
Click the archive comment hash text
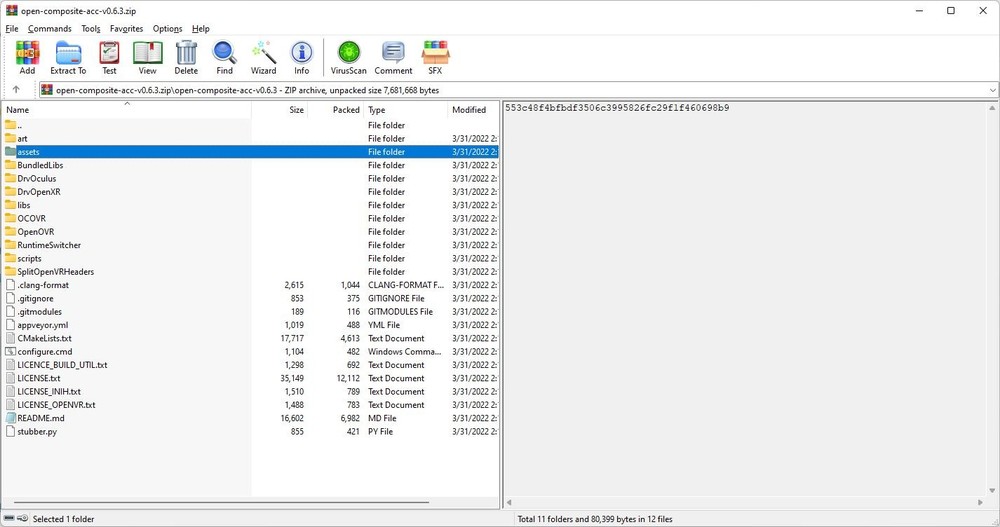pos(617,108)
